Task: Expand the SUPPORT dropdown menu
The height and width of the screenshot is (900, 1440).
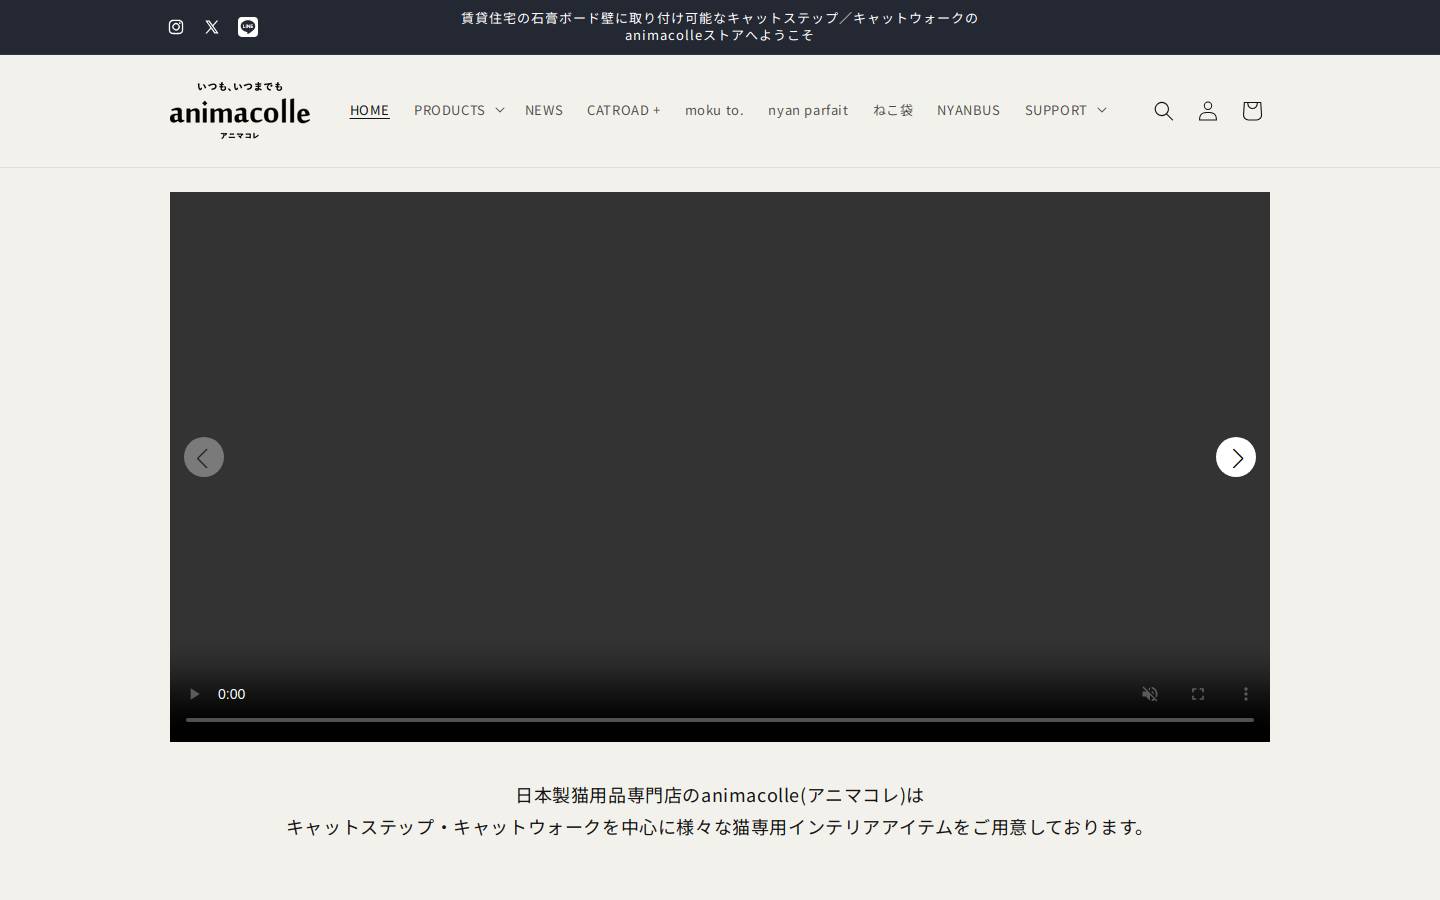Action: pyautogui.click(x=1066, y=110)
